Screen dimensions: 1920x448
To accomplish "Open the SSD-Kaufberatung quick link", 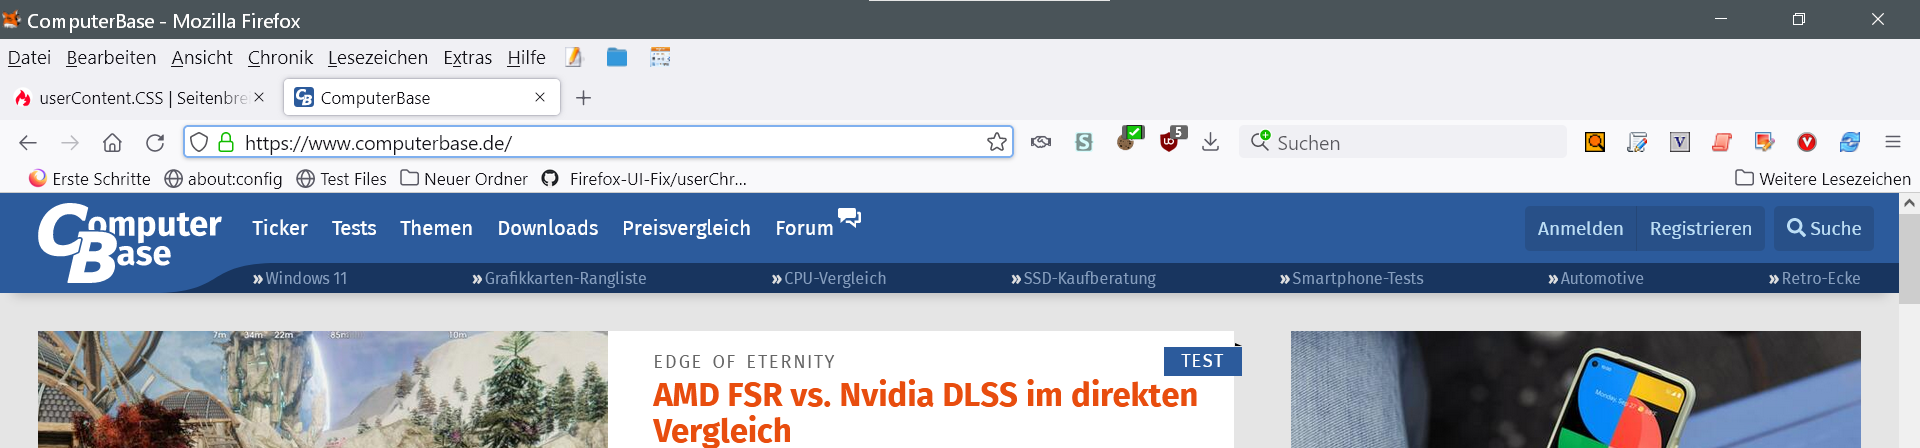I will pos(1083,278).
